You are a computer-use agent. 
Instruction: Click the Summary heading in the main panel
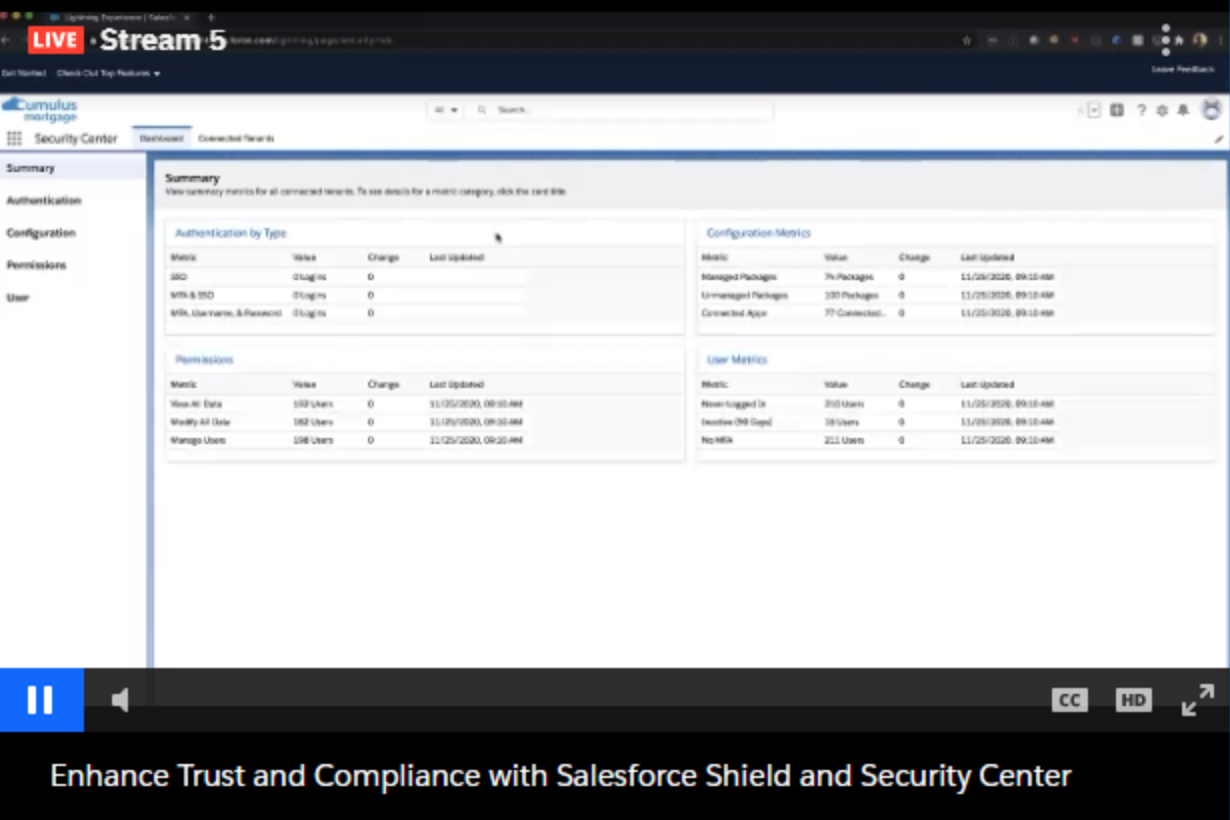(x=192, y=178)
